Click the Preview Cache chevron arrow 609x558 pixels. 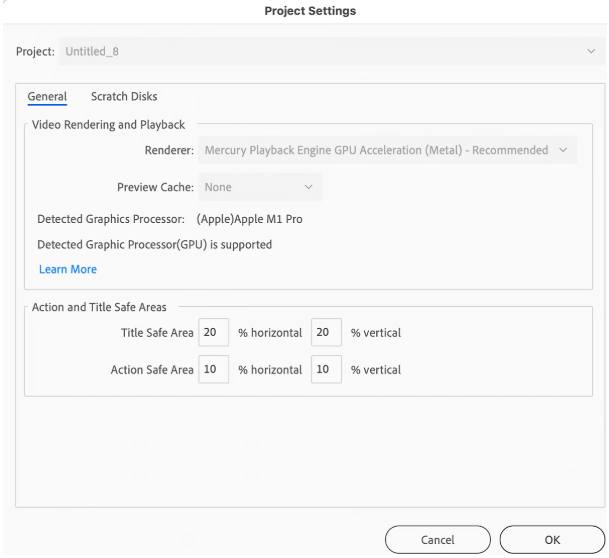(308, 187)
